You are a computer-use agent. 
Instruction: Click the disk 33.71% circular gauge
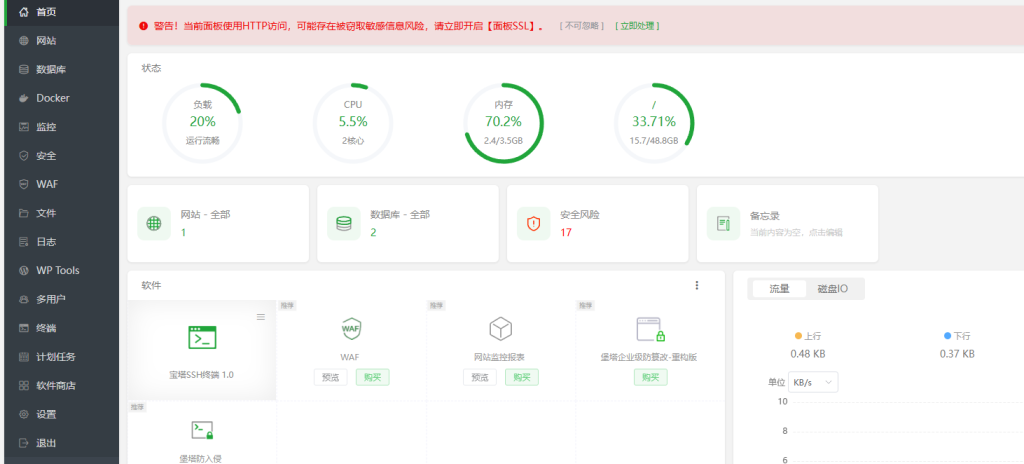654,123
